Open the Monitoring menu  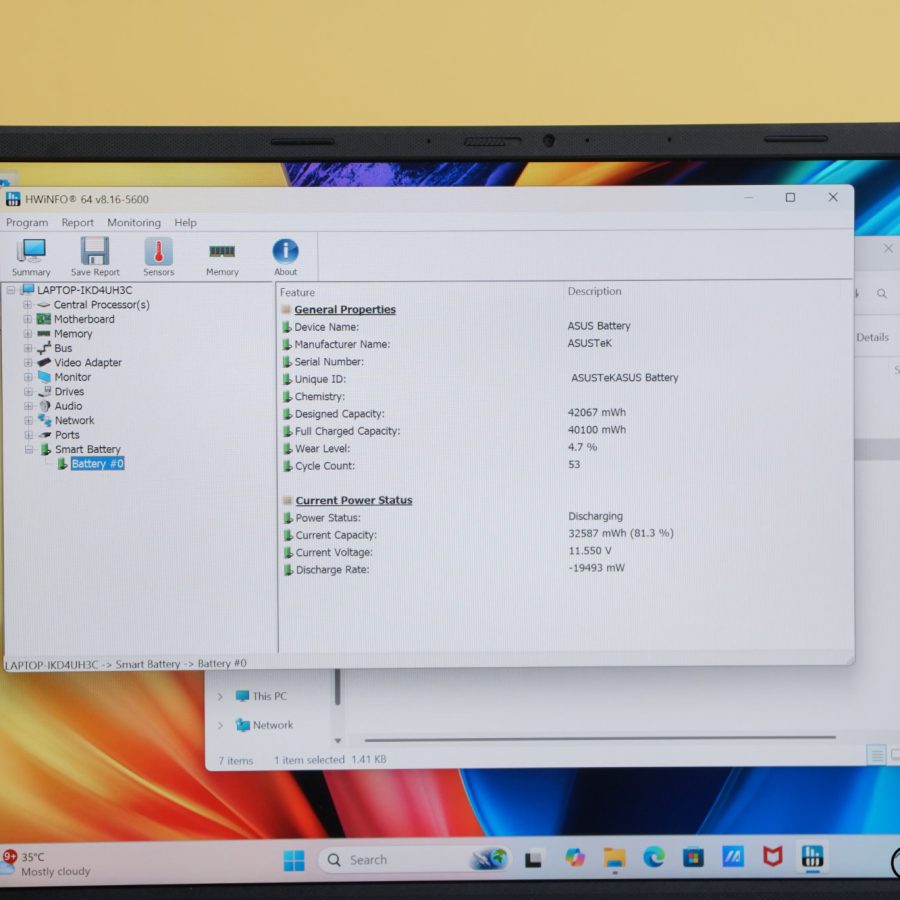coord(134,222)
